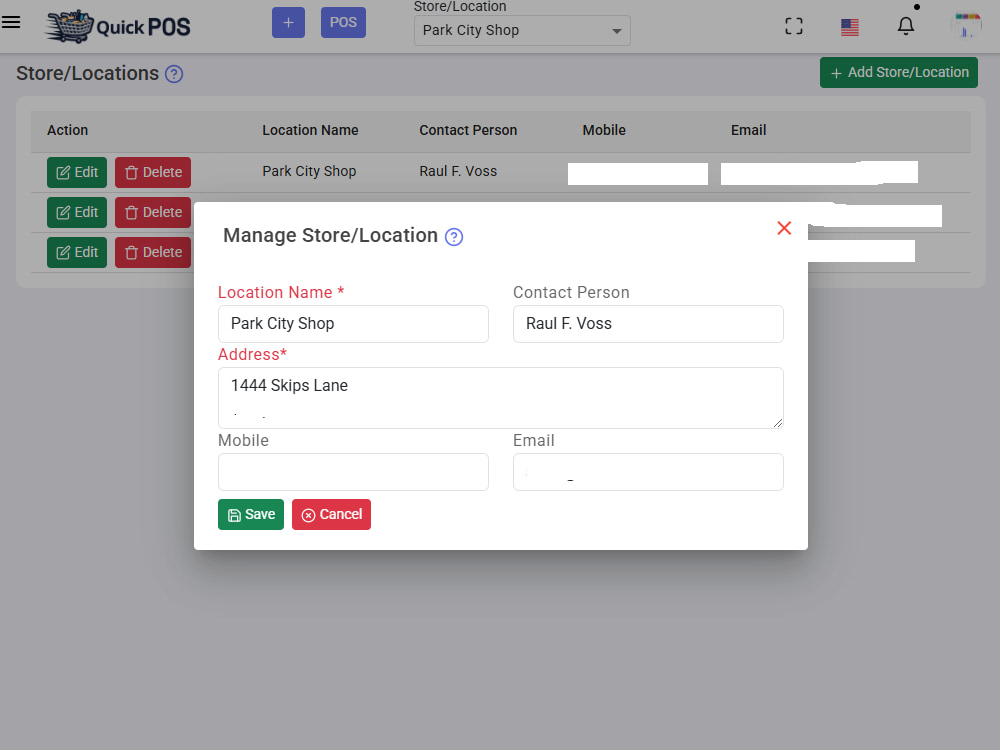Expand the Store/Location dropdown showing Park City Shop
Screen dimensions: 1000x750
(x=522, y=31)
